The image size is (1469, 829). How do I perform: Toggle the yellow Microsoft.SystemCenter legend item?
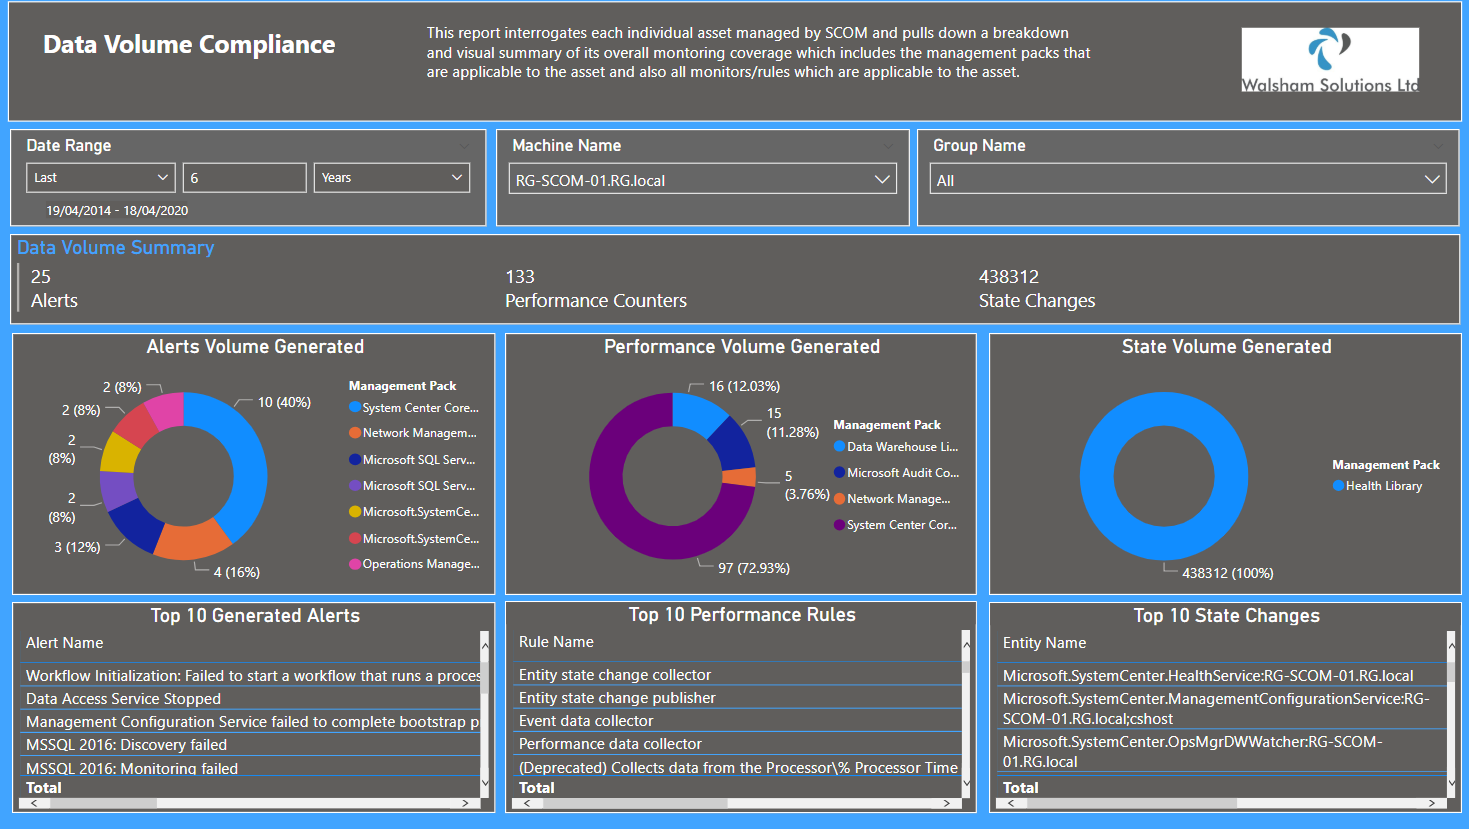click(357, 511)
